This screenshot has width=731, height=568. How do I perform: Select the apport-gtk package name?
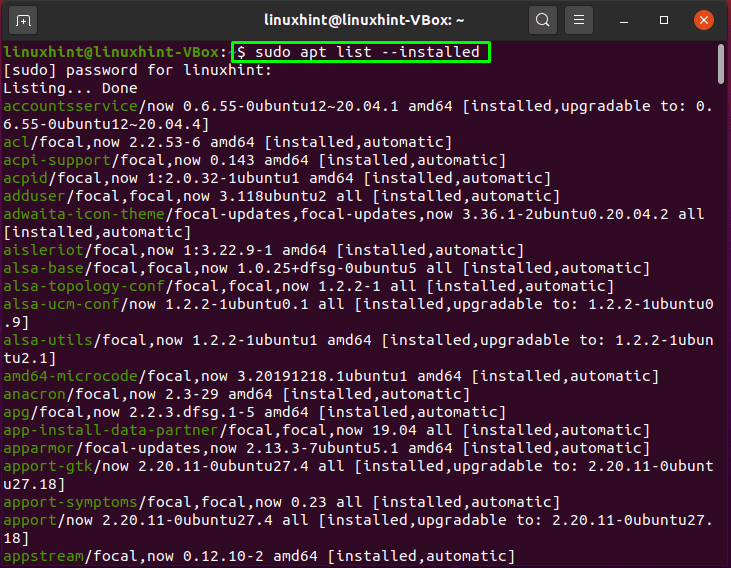[x=48, y=466]
